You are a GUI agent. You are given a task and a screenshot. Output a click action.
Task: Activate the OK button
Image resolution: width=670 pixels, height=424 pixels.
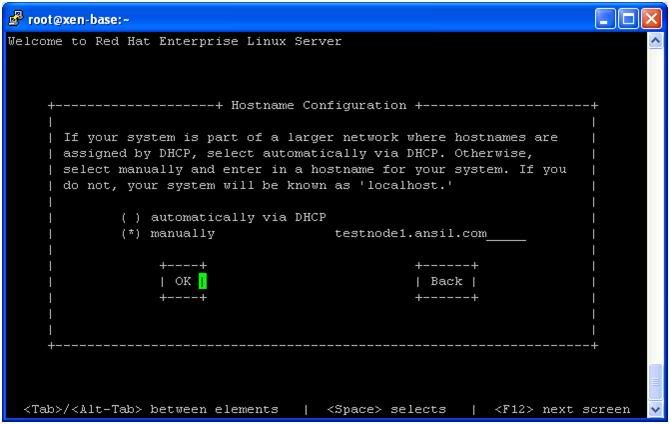coord(183,281)
